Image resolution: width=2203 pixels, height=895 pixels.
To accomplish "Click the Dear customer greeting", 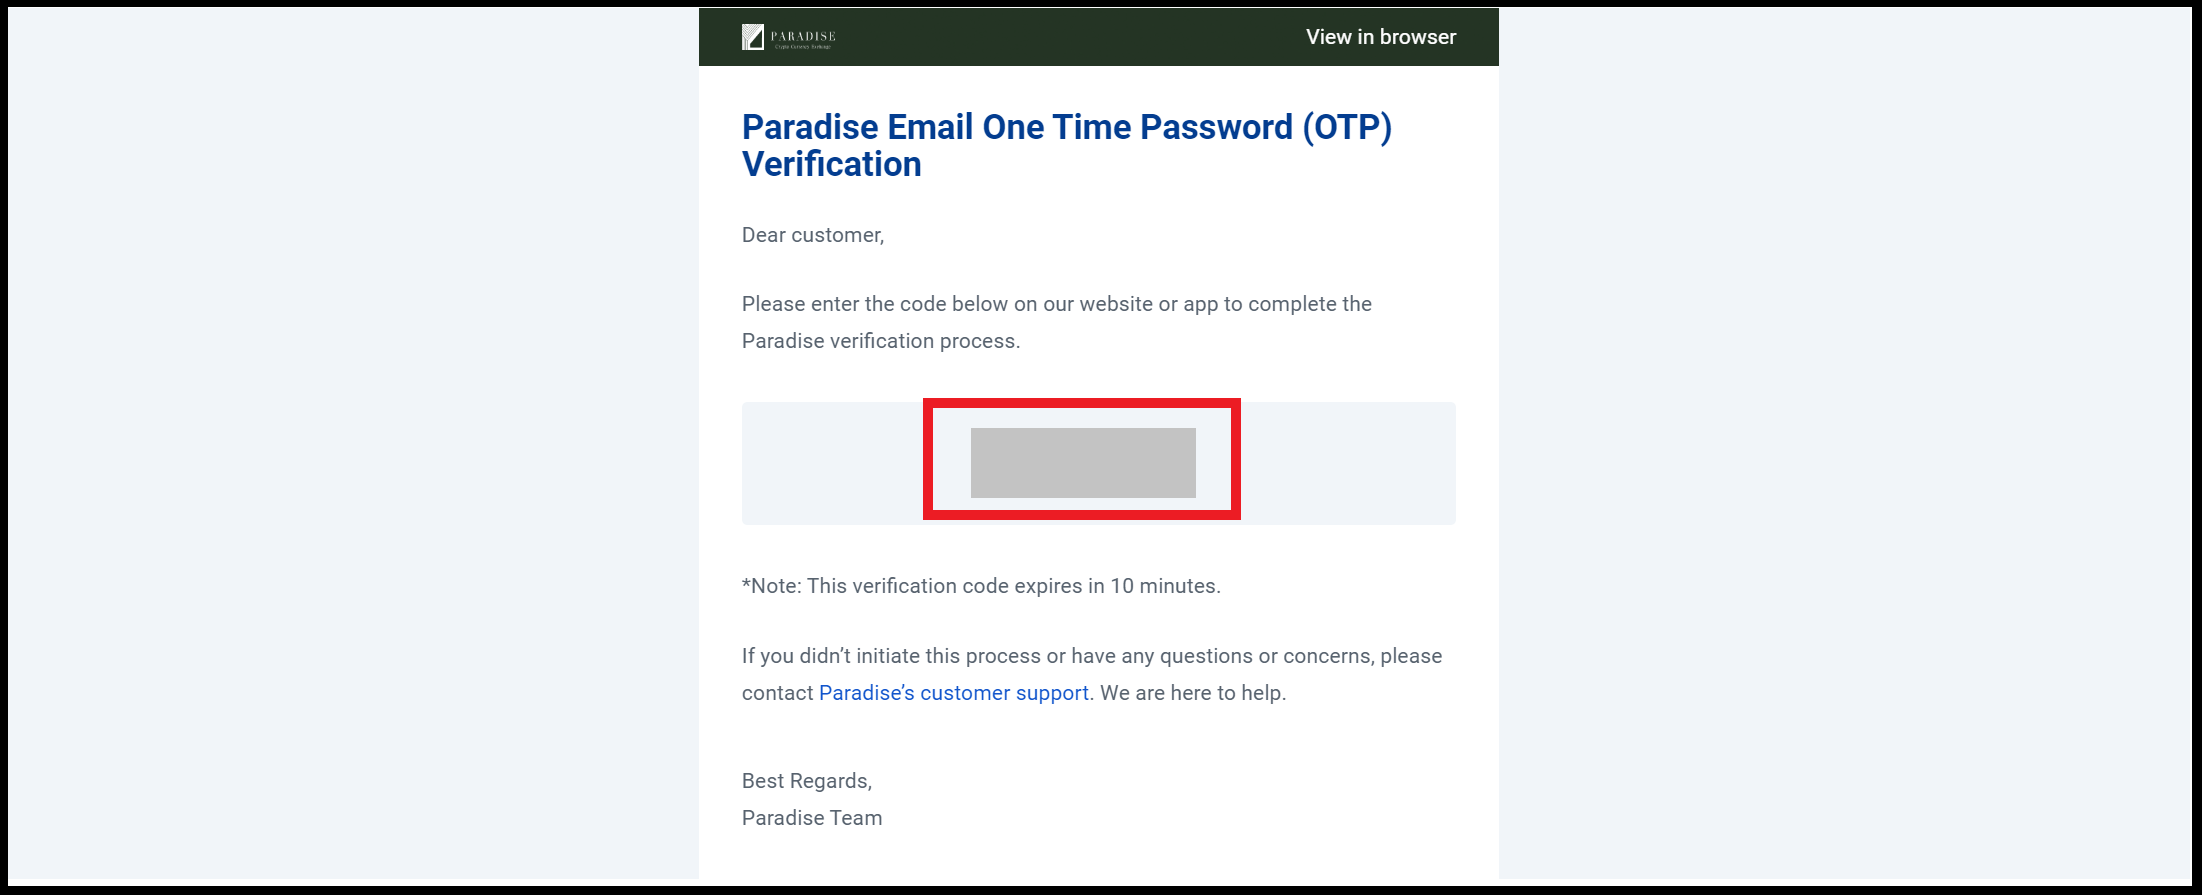I will [813, 235].
